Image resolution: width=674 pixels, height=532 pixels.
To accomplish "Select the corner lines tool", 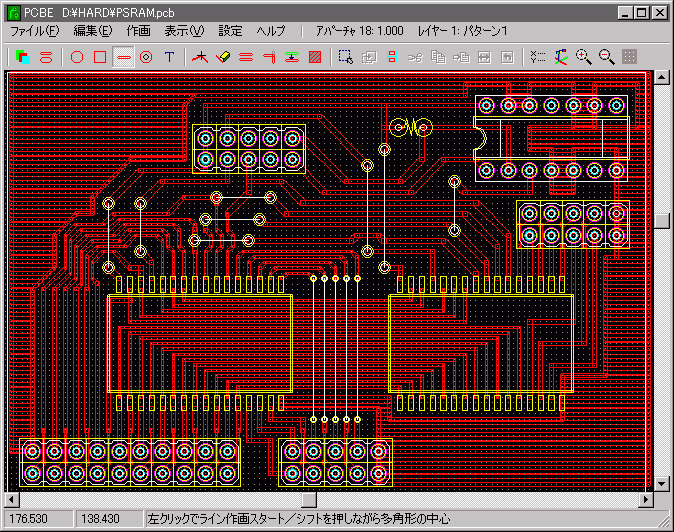I will 270,57.
